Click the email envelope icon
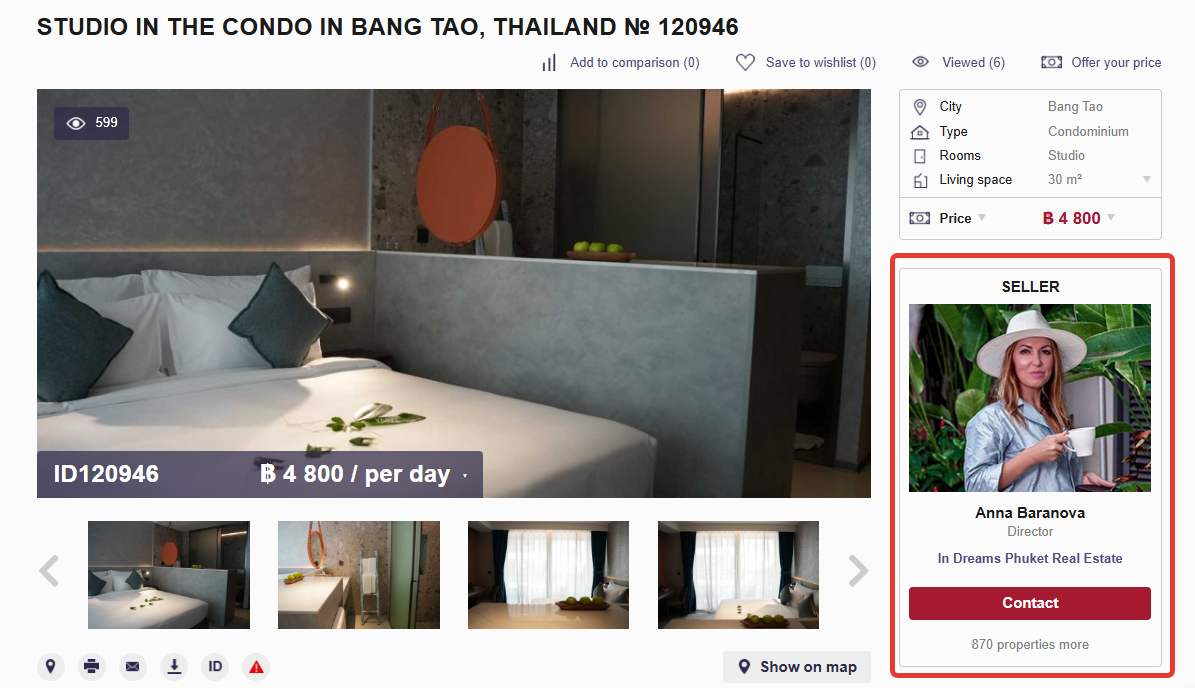Image resolution: width=1195 pixels, height=688 pixels. (133, 667)
